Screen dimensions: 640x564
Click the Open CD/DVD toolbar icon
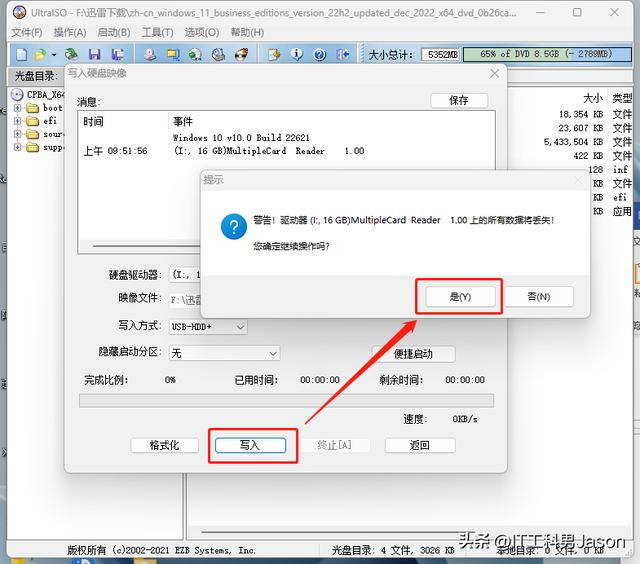(72, 54)
